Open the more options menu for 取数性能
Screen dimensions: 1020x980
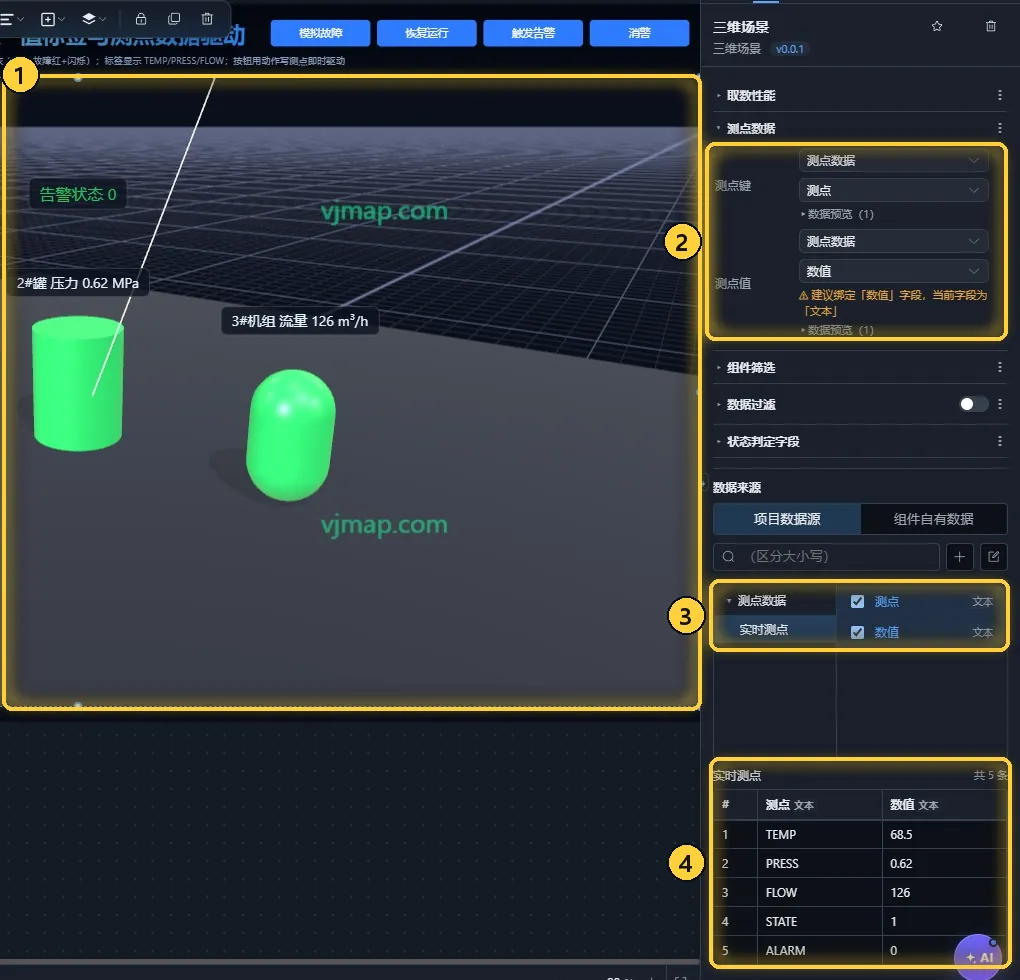pyautogui.click(x=1000, y=96)
